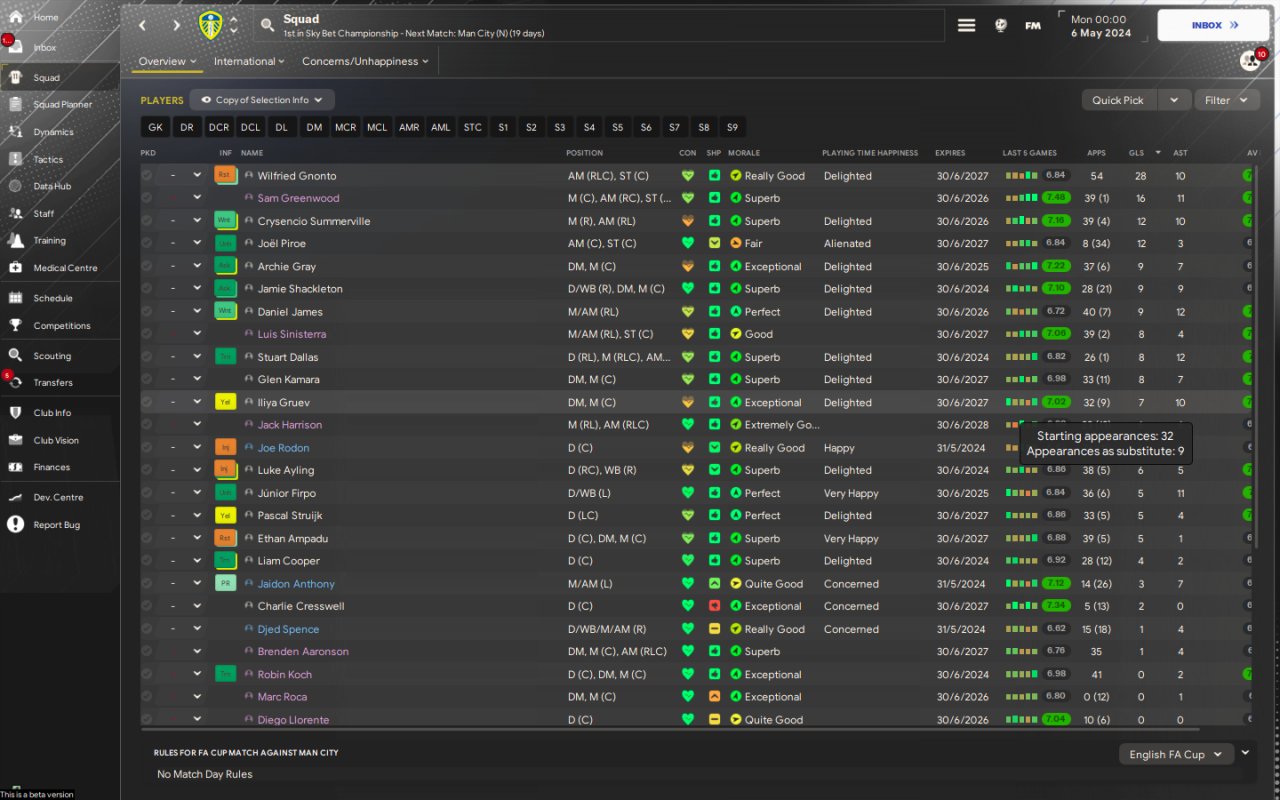Go to the Data Hub sidebar icon
This screenshot has height=800, width=1280.
click(x=16, y=186)
